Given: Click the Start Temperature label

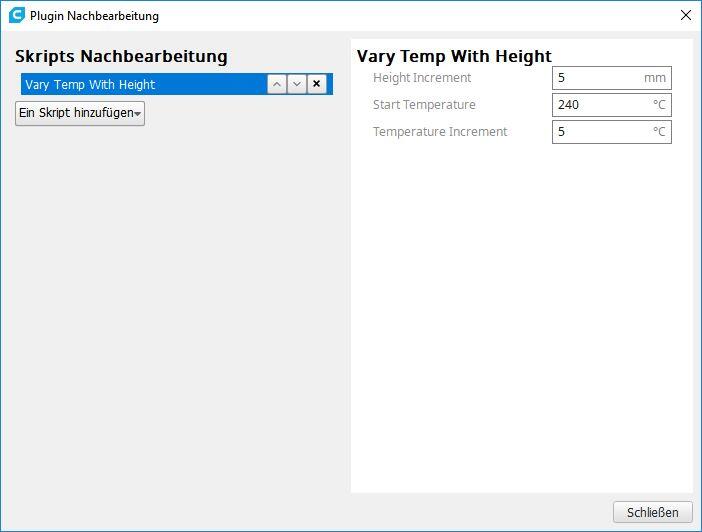Looking at the screenshot, I should pos(424,105).
